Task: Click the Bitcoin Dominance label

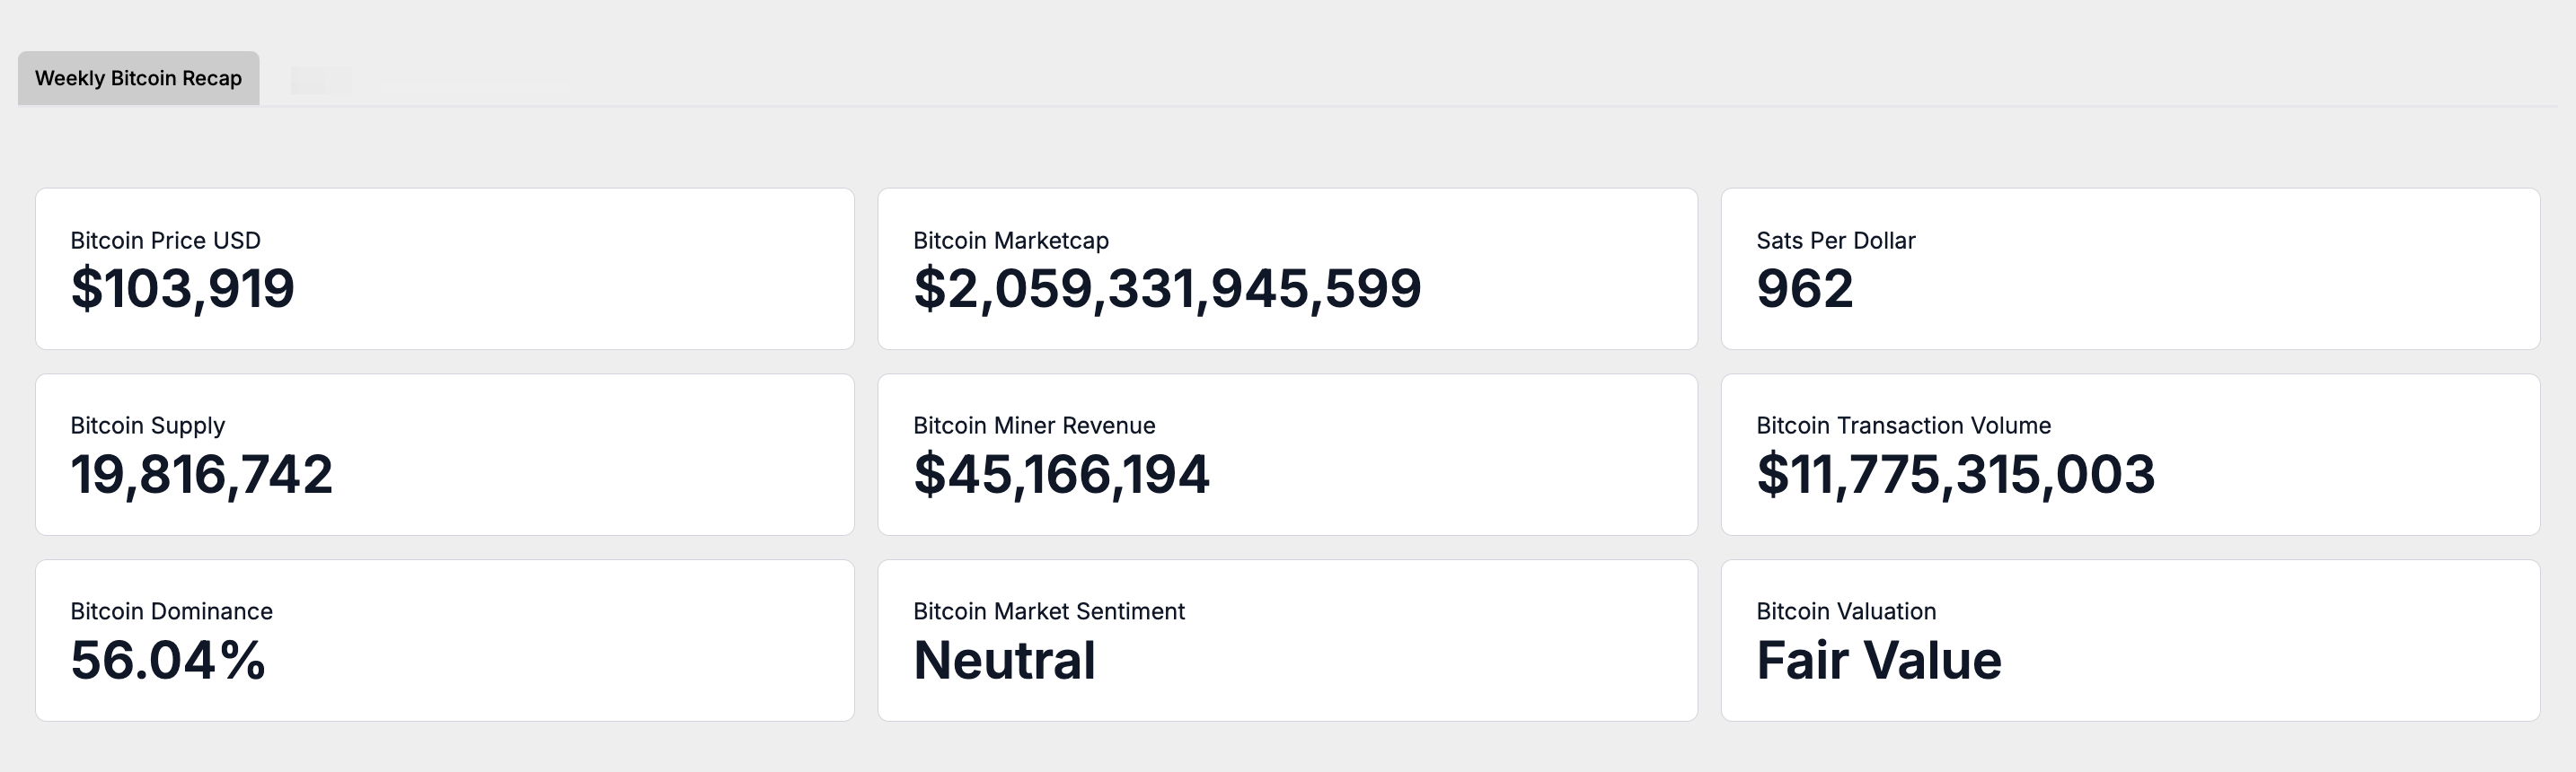Action: click(171, 611)
